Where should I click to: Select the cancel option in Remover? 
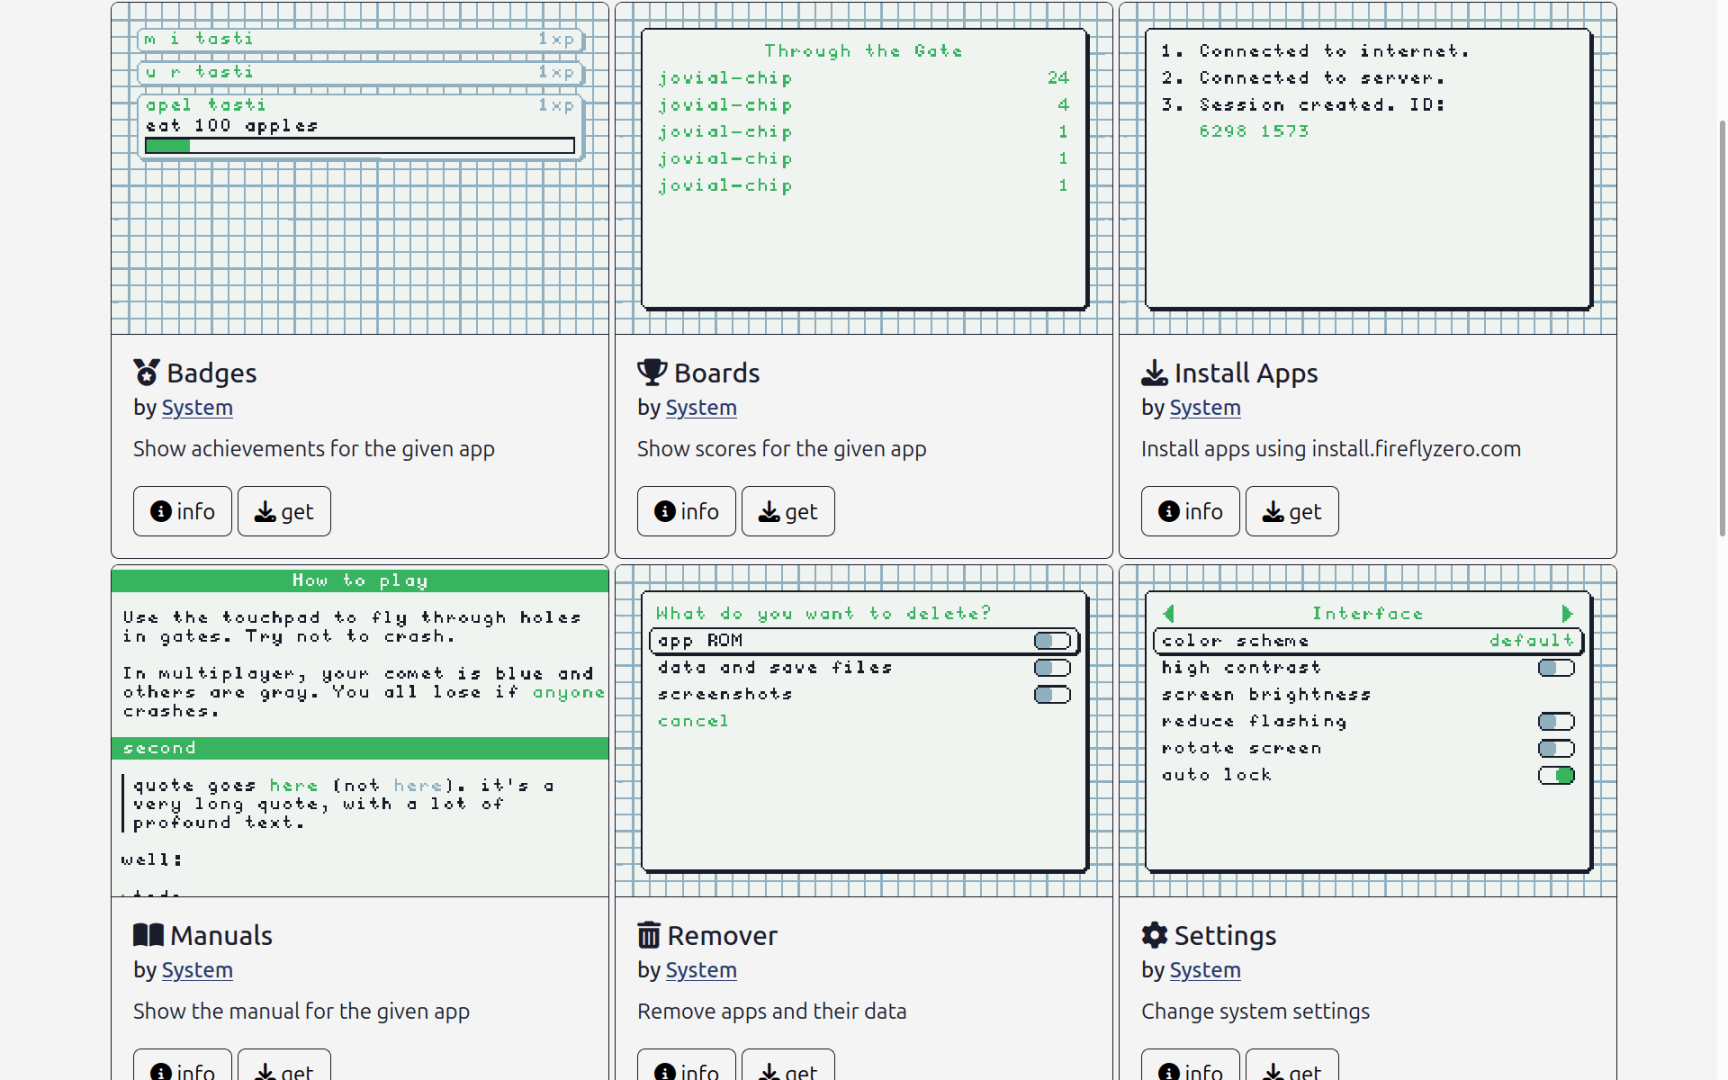tap(693, 721)
